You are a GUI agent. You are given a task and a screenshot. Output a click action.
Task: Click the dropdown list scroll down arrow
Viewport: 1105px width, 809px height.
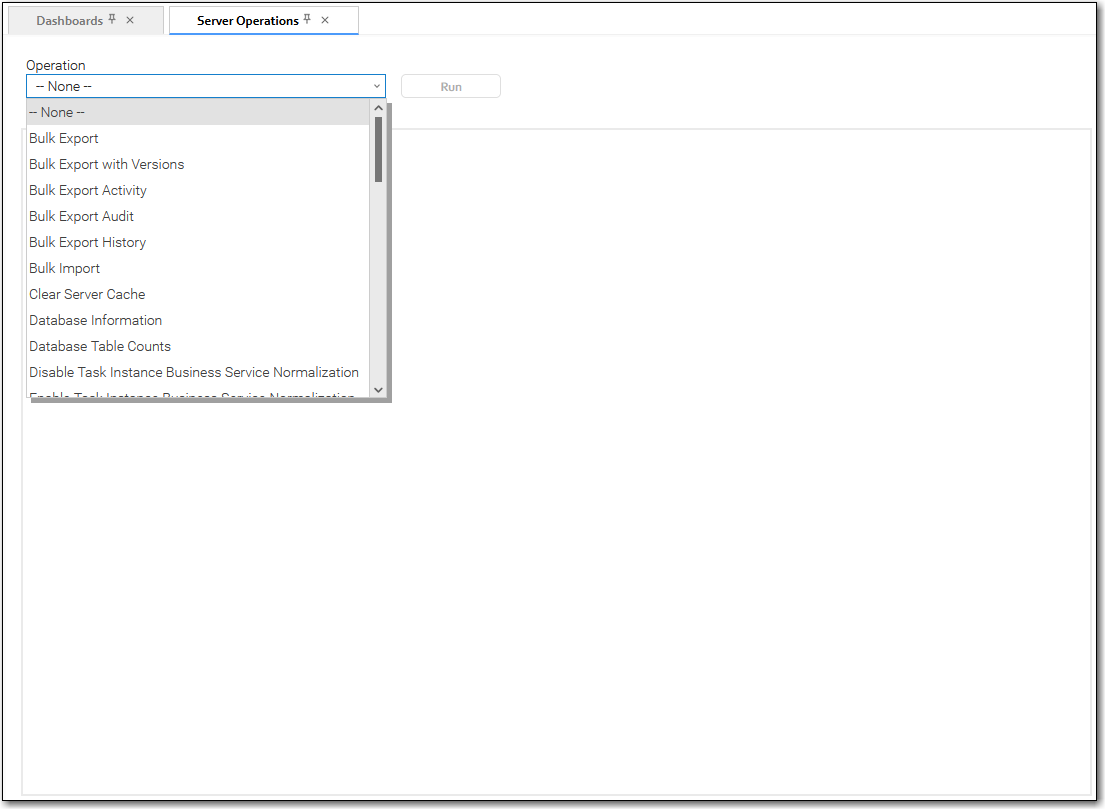[378, 389]
